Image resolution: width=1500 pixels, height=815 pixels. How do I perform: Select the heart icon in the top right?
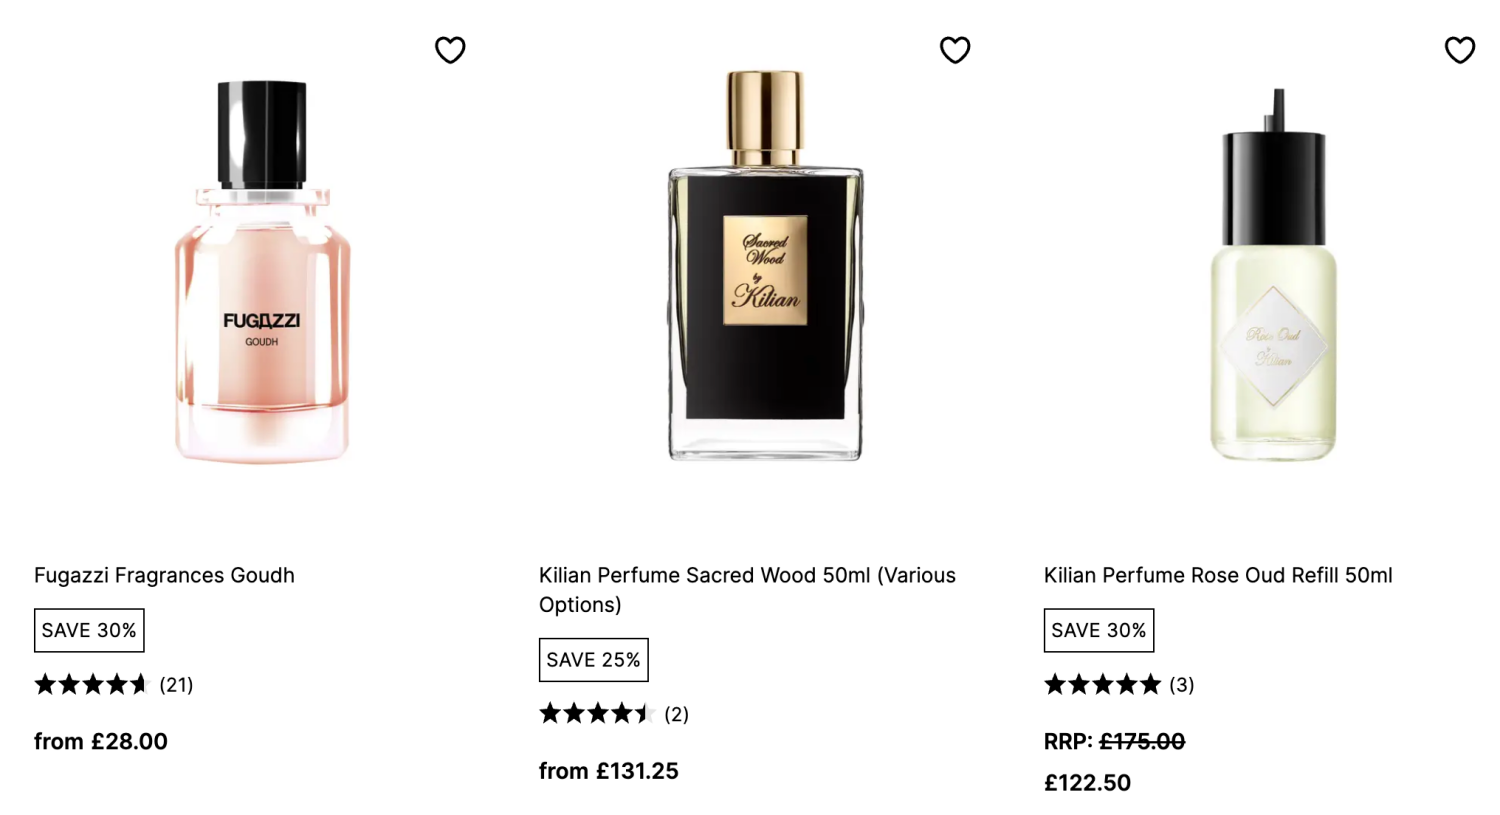(x=1459, y=49)
